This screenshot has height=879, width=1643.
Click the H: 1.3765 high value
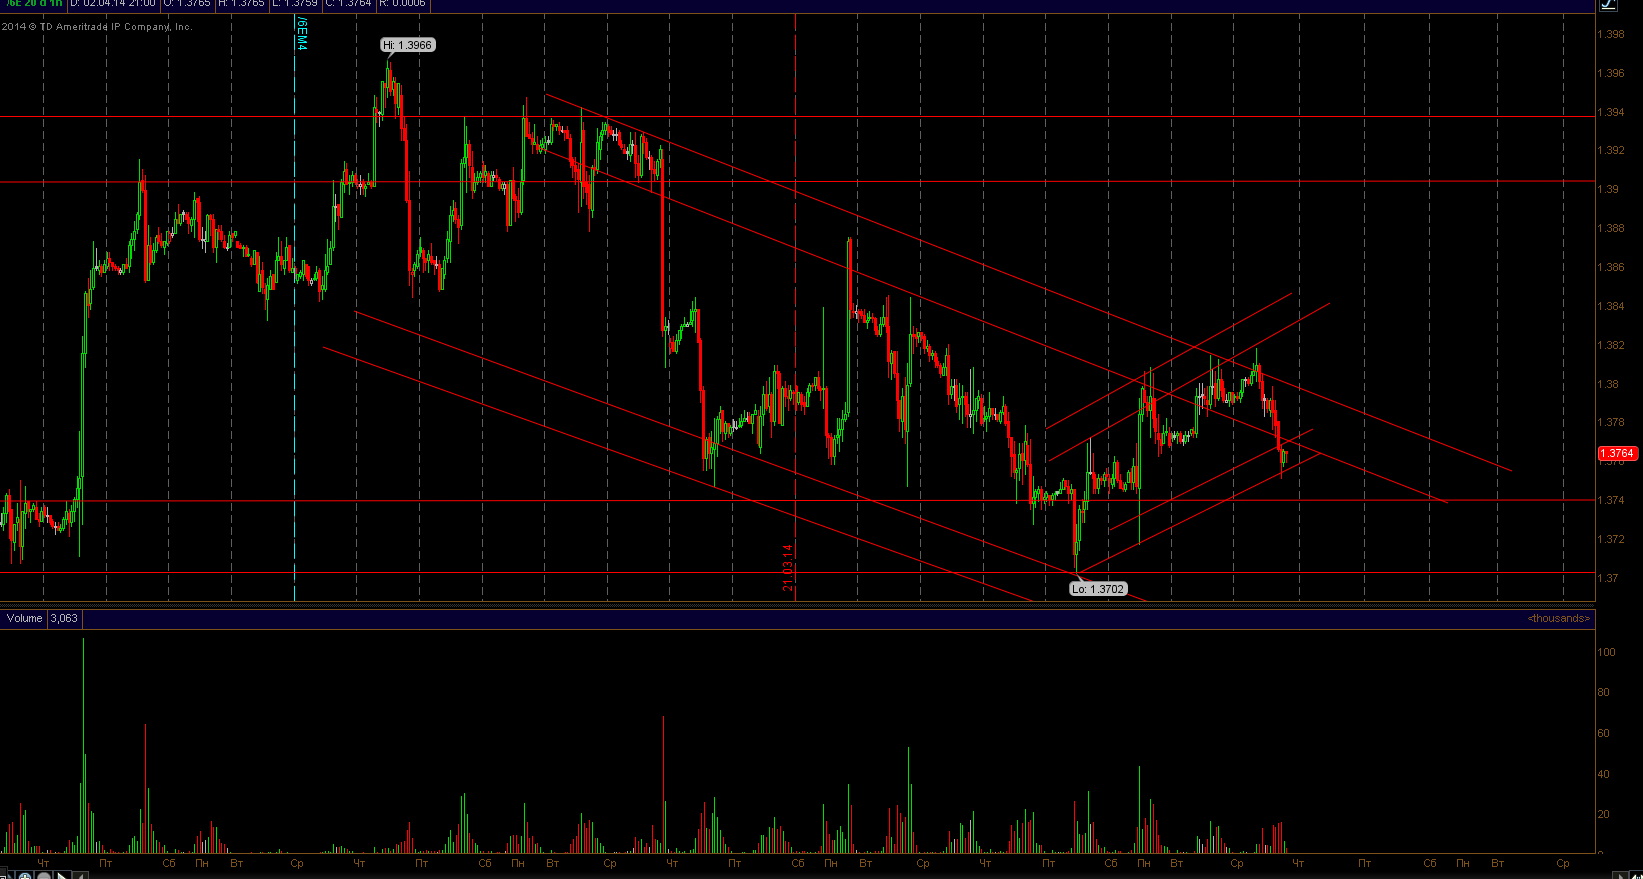pos(241,4)
